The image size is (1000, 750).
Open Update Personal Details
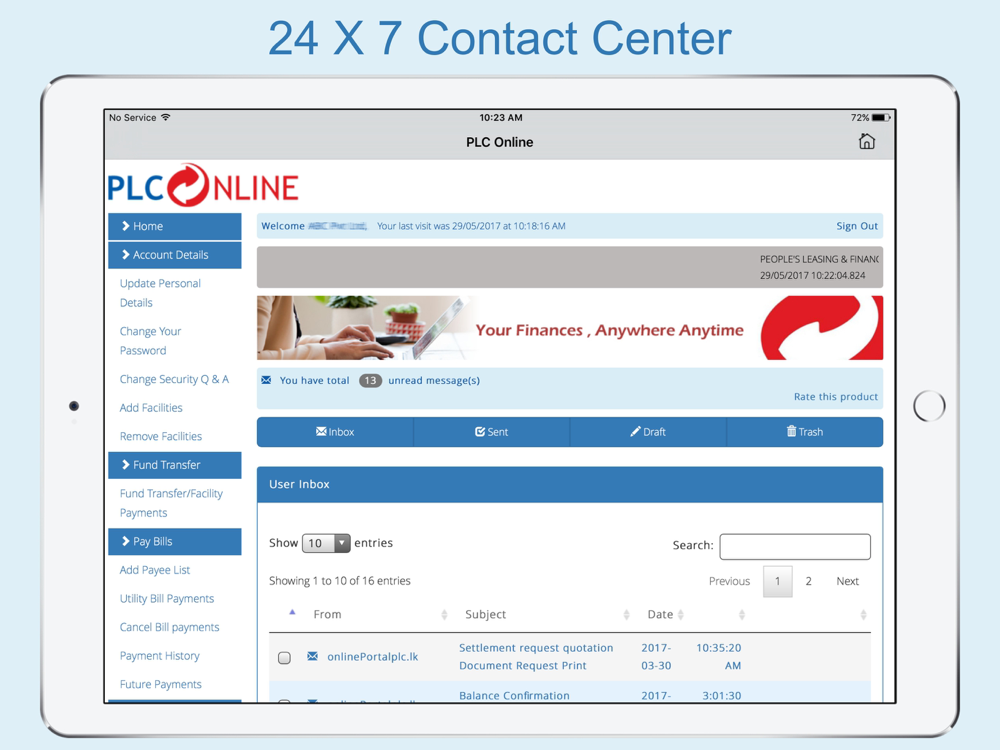coord(160,293)
